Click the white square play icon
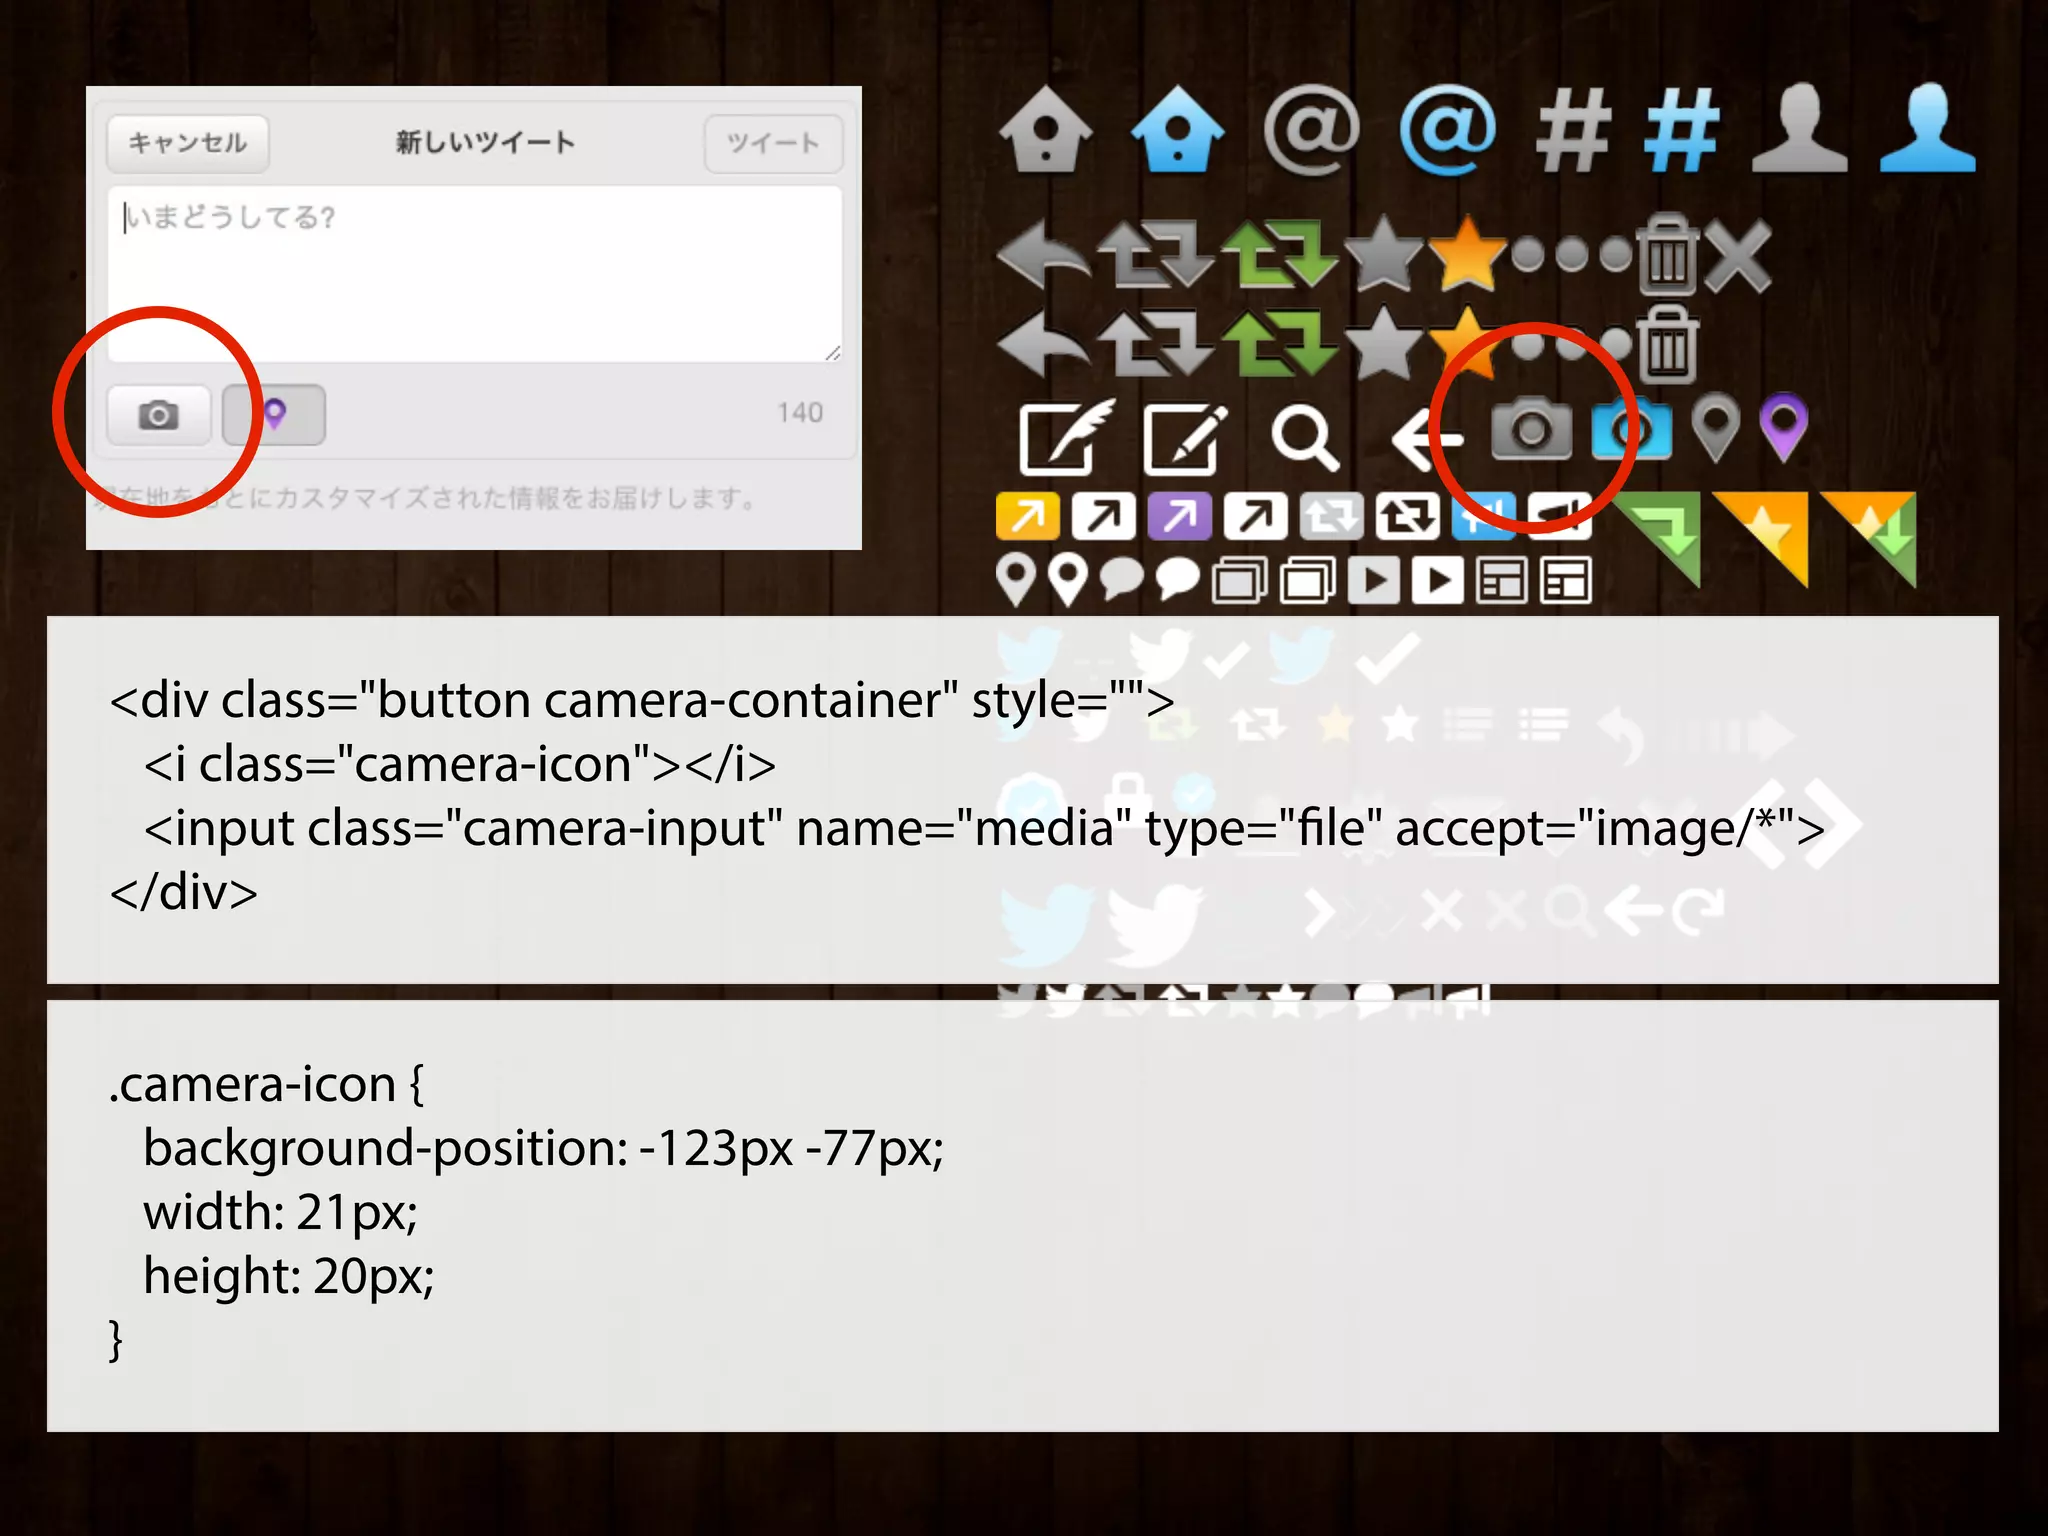This screenshot has width=2048, height=1536. 1439,580
